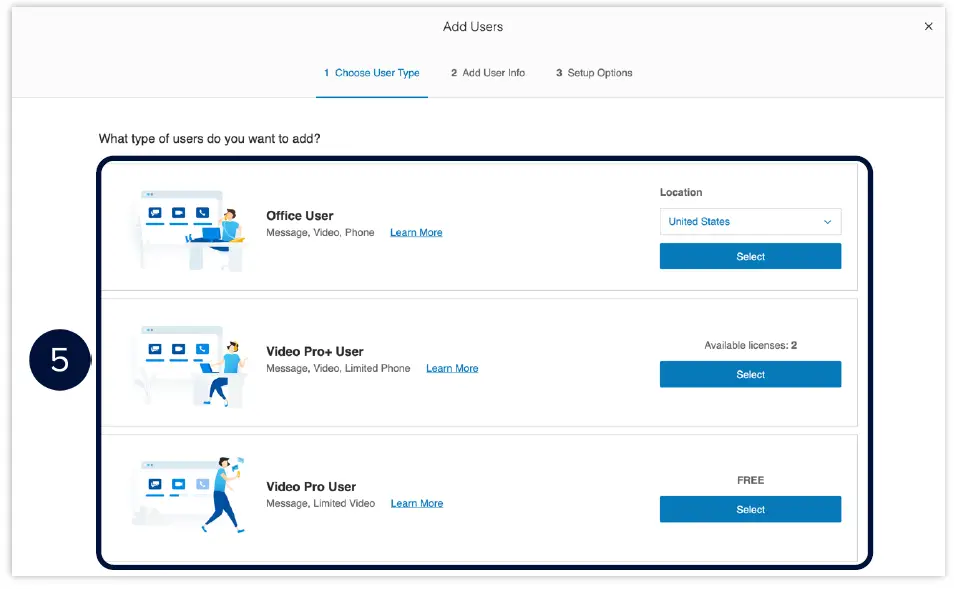
Task: Click the video camera icon in Video Pro+ illustration
Action: click(x=179, y=348)
